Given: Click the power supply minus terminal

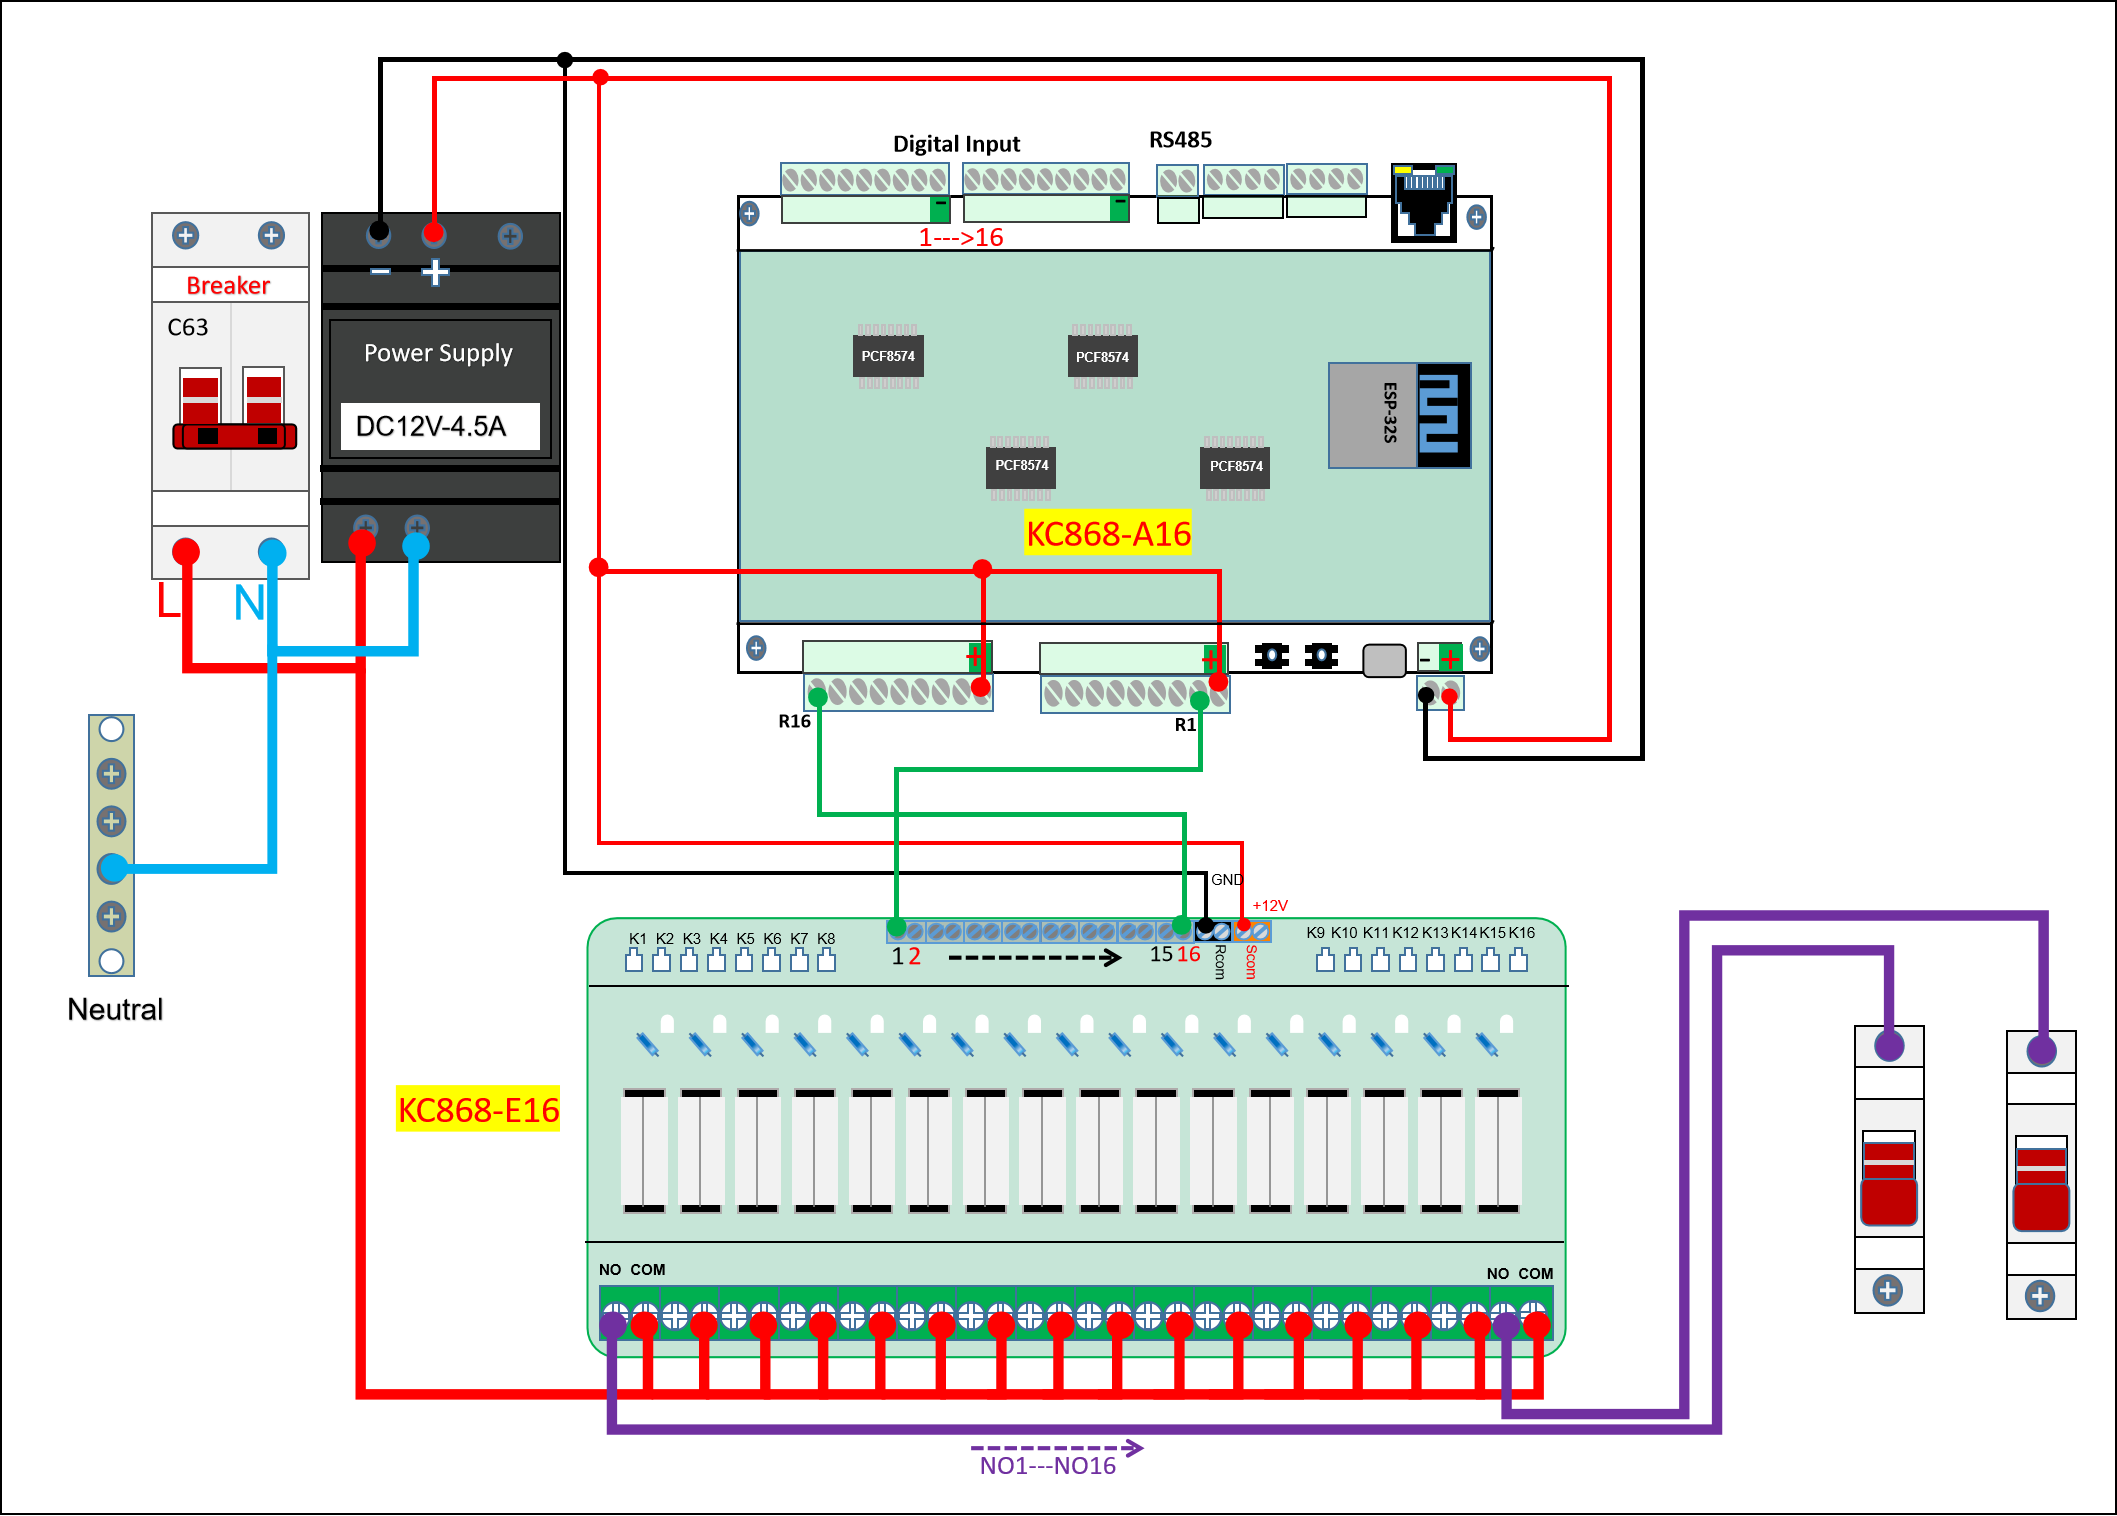Looking at the screenshot, I should (x=378, y=235).
